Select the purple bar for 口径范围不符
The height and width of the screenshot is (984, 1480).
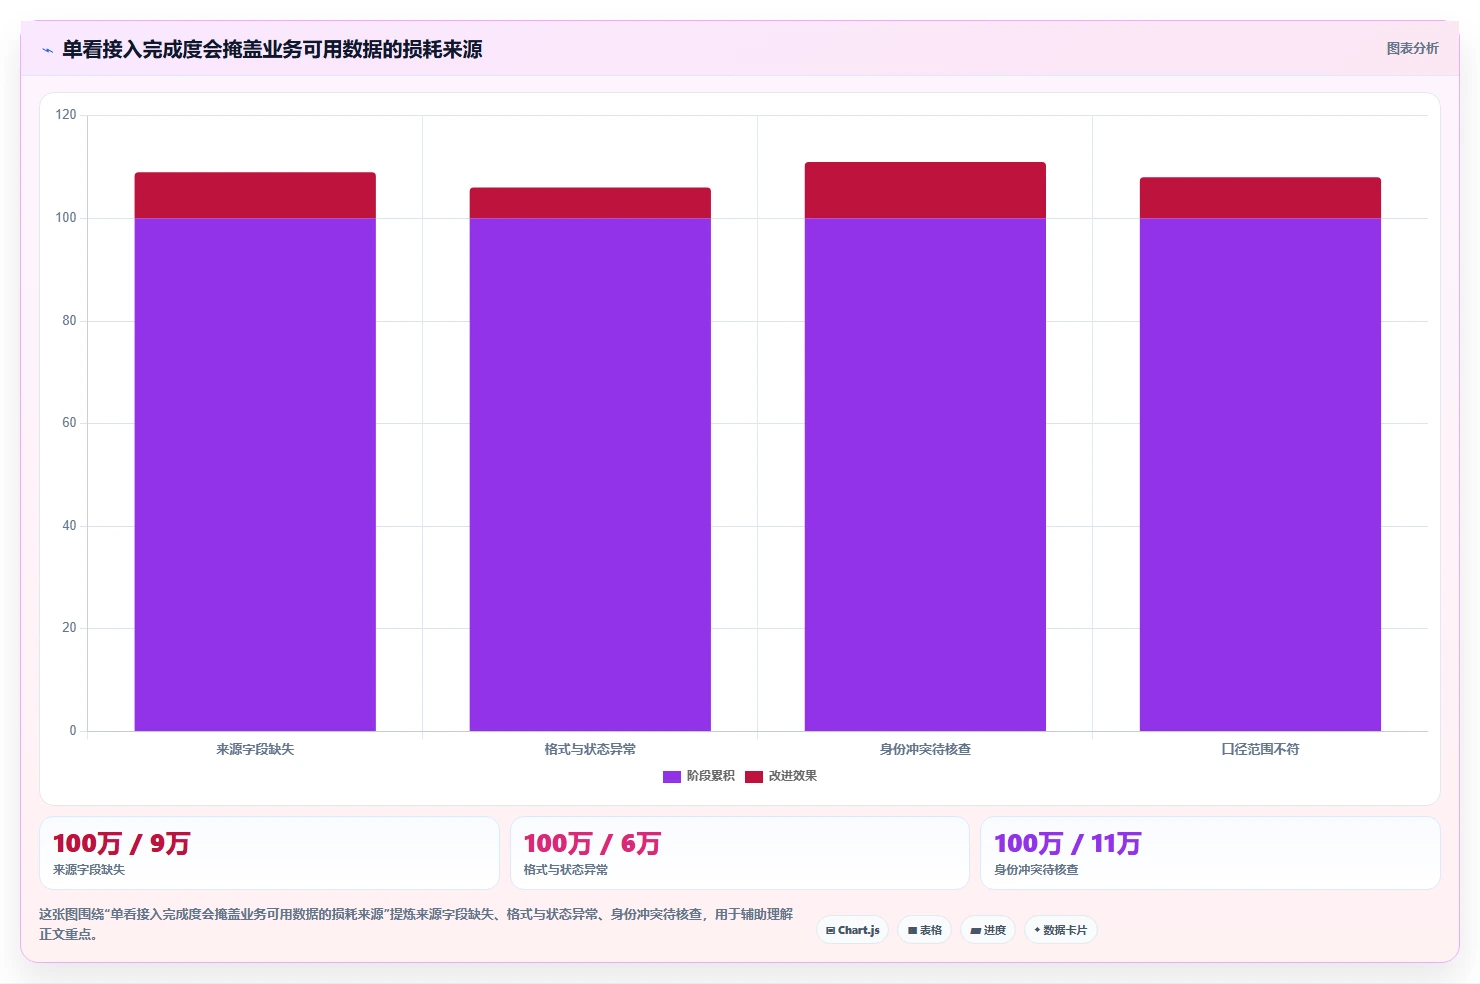[1260, 474]
